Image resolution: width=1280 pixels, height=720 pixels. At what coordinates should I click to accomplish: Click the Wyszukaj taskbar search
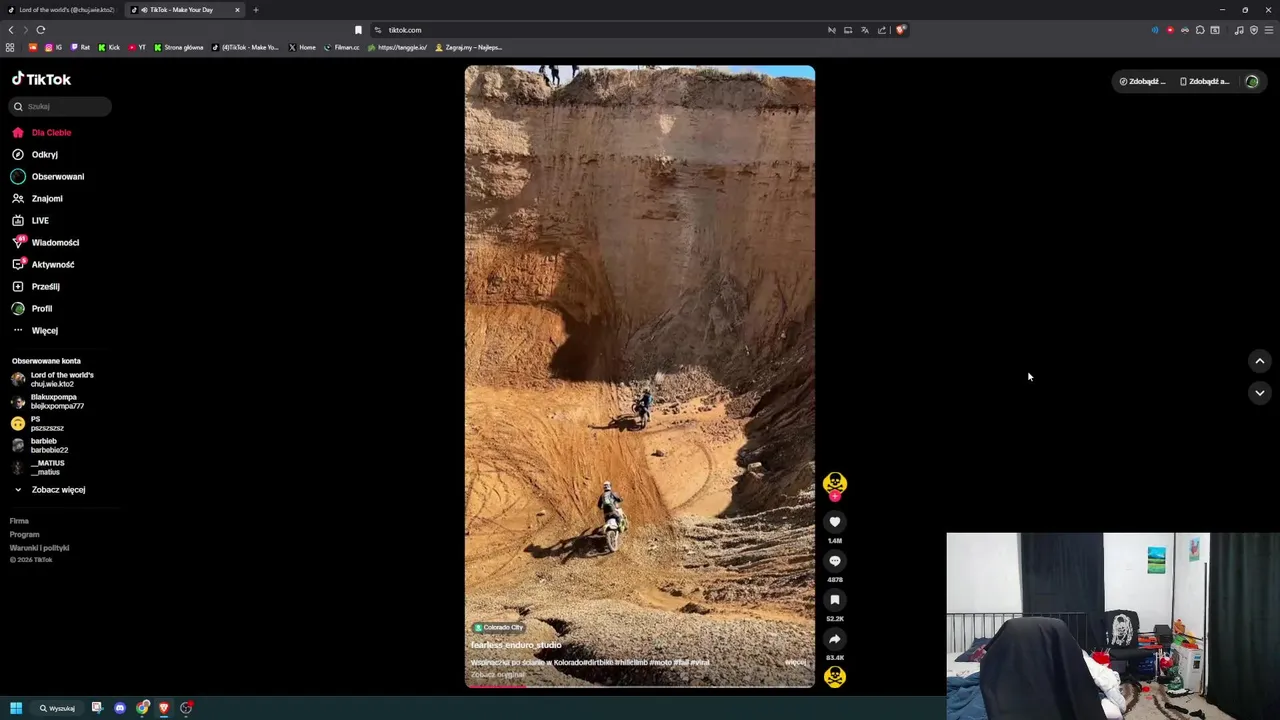click(57, 708)
